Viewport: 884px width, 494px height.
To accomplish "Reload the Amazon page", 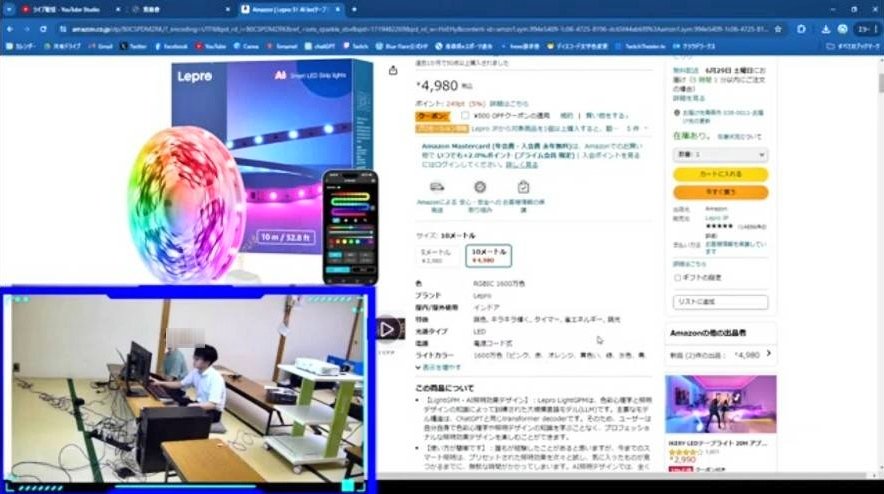I will [x=43, y=29].
